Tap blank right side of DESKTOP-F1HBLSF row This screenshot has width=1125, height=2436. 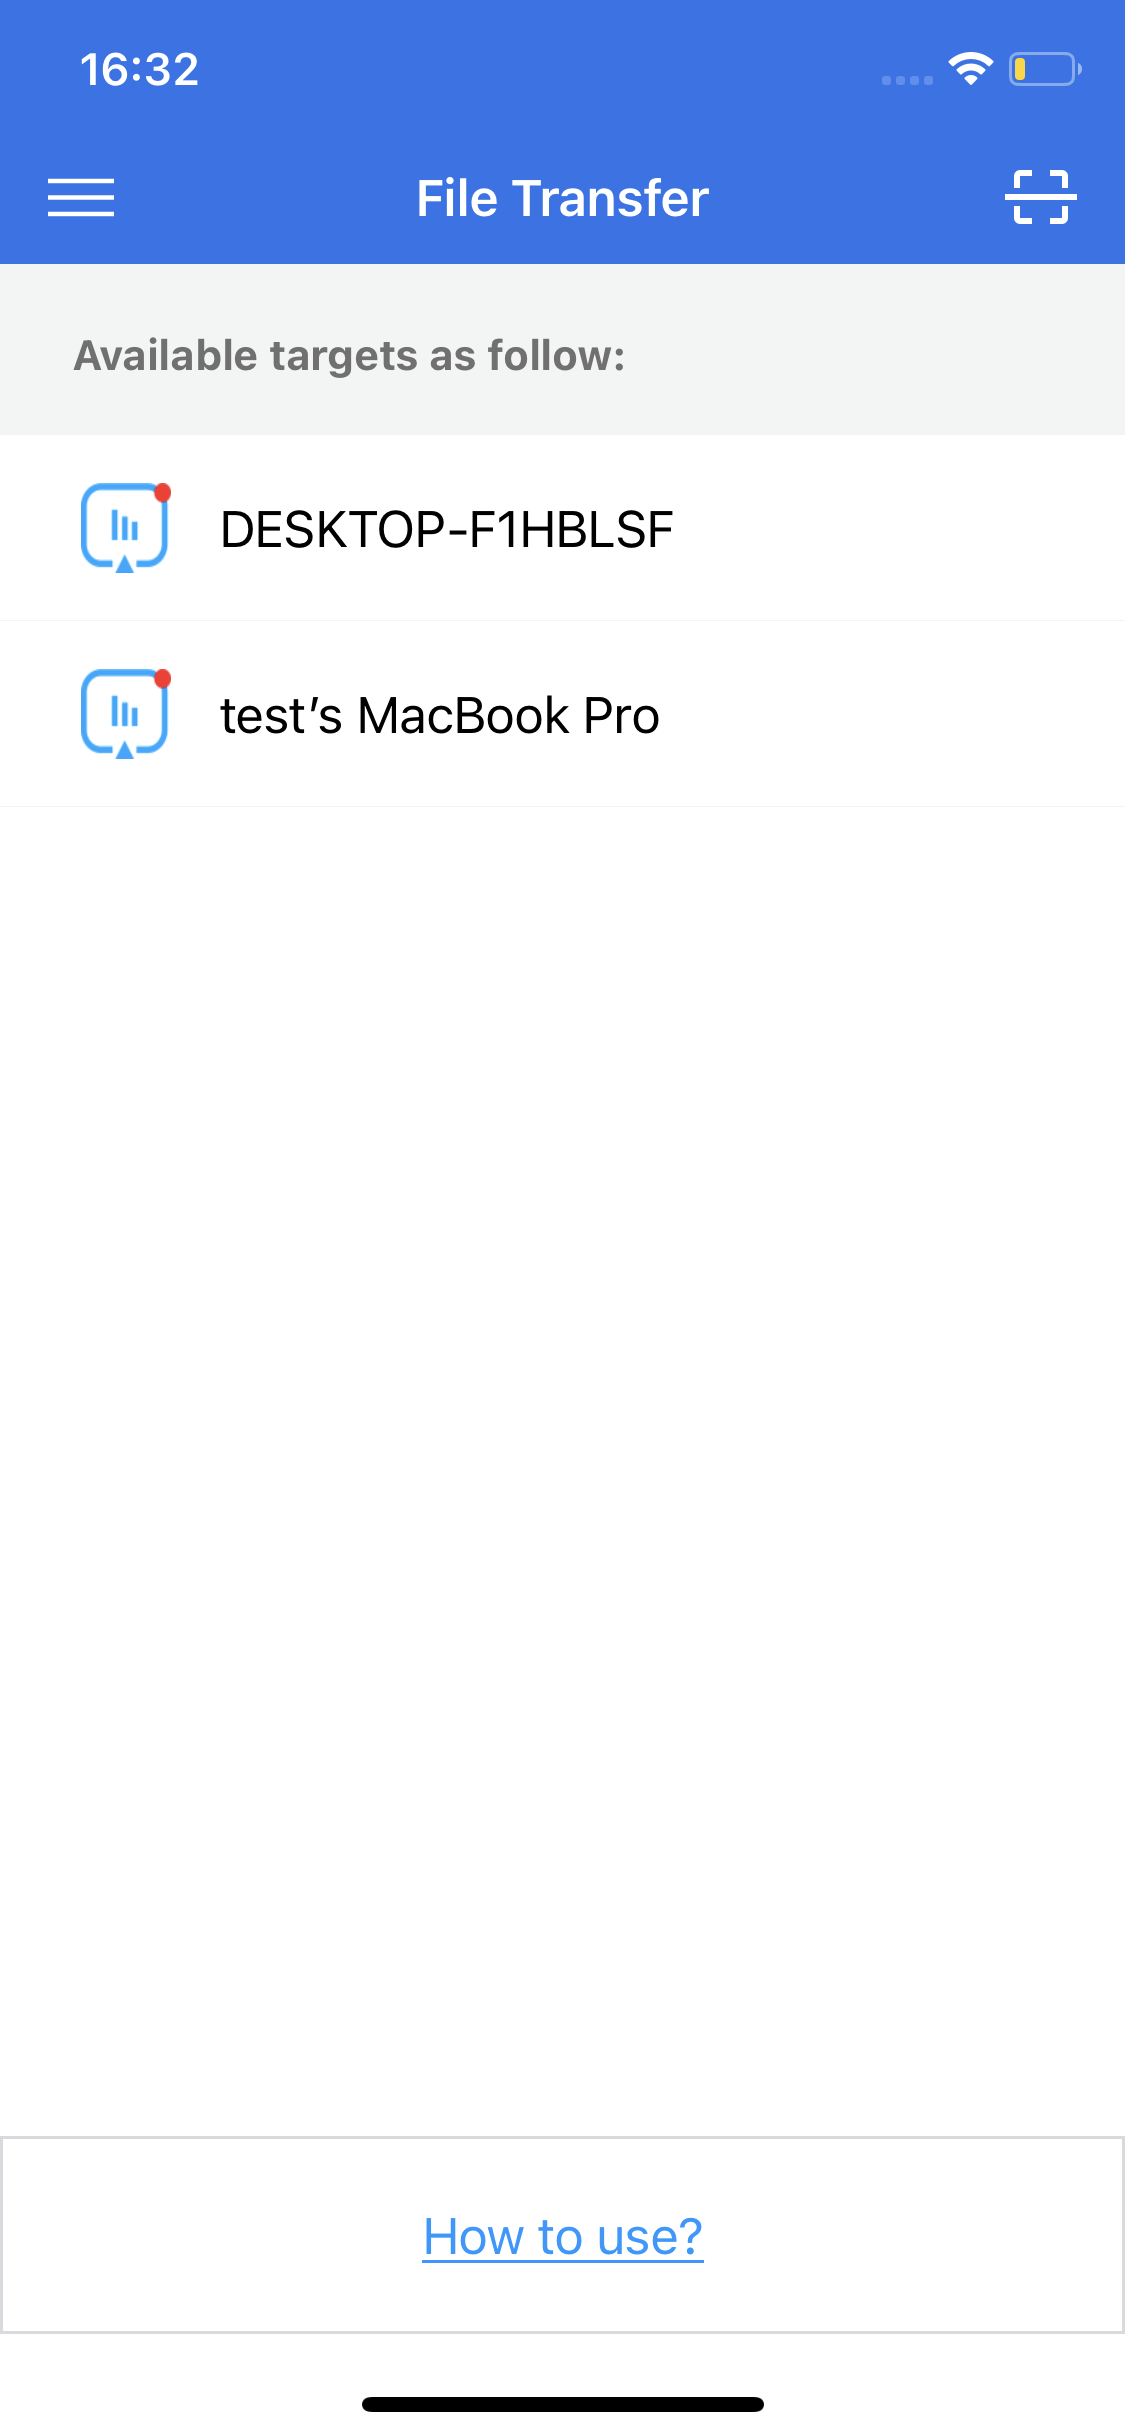coord(900,528)
